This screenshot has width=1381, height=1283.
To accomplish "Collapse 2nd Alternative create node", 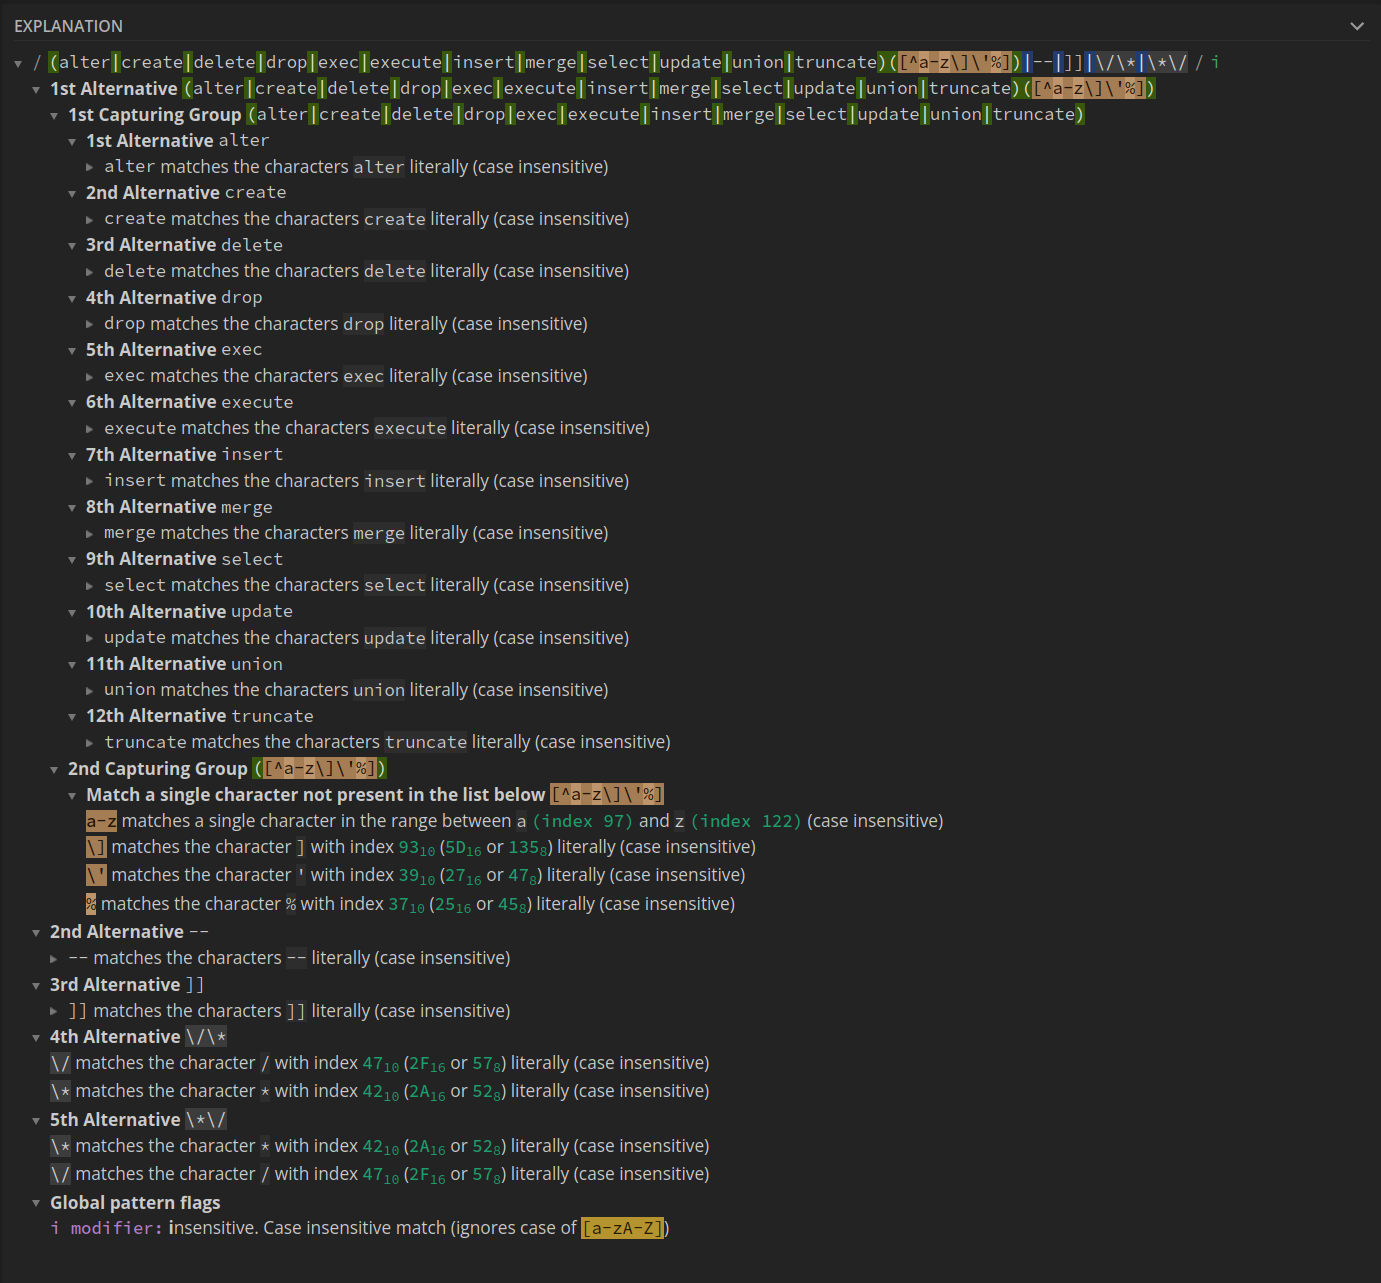I will [72, 193].
